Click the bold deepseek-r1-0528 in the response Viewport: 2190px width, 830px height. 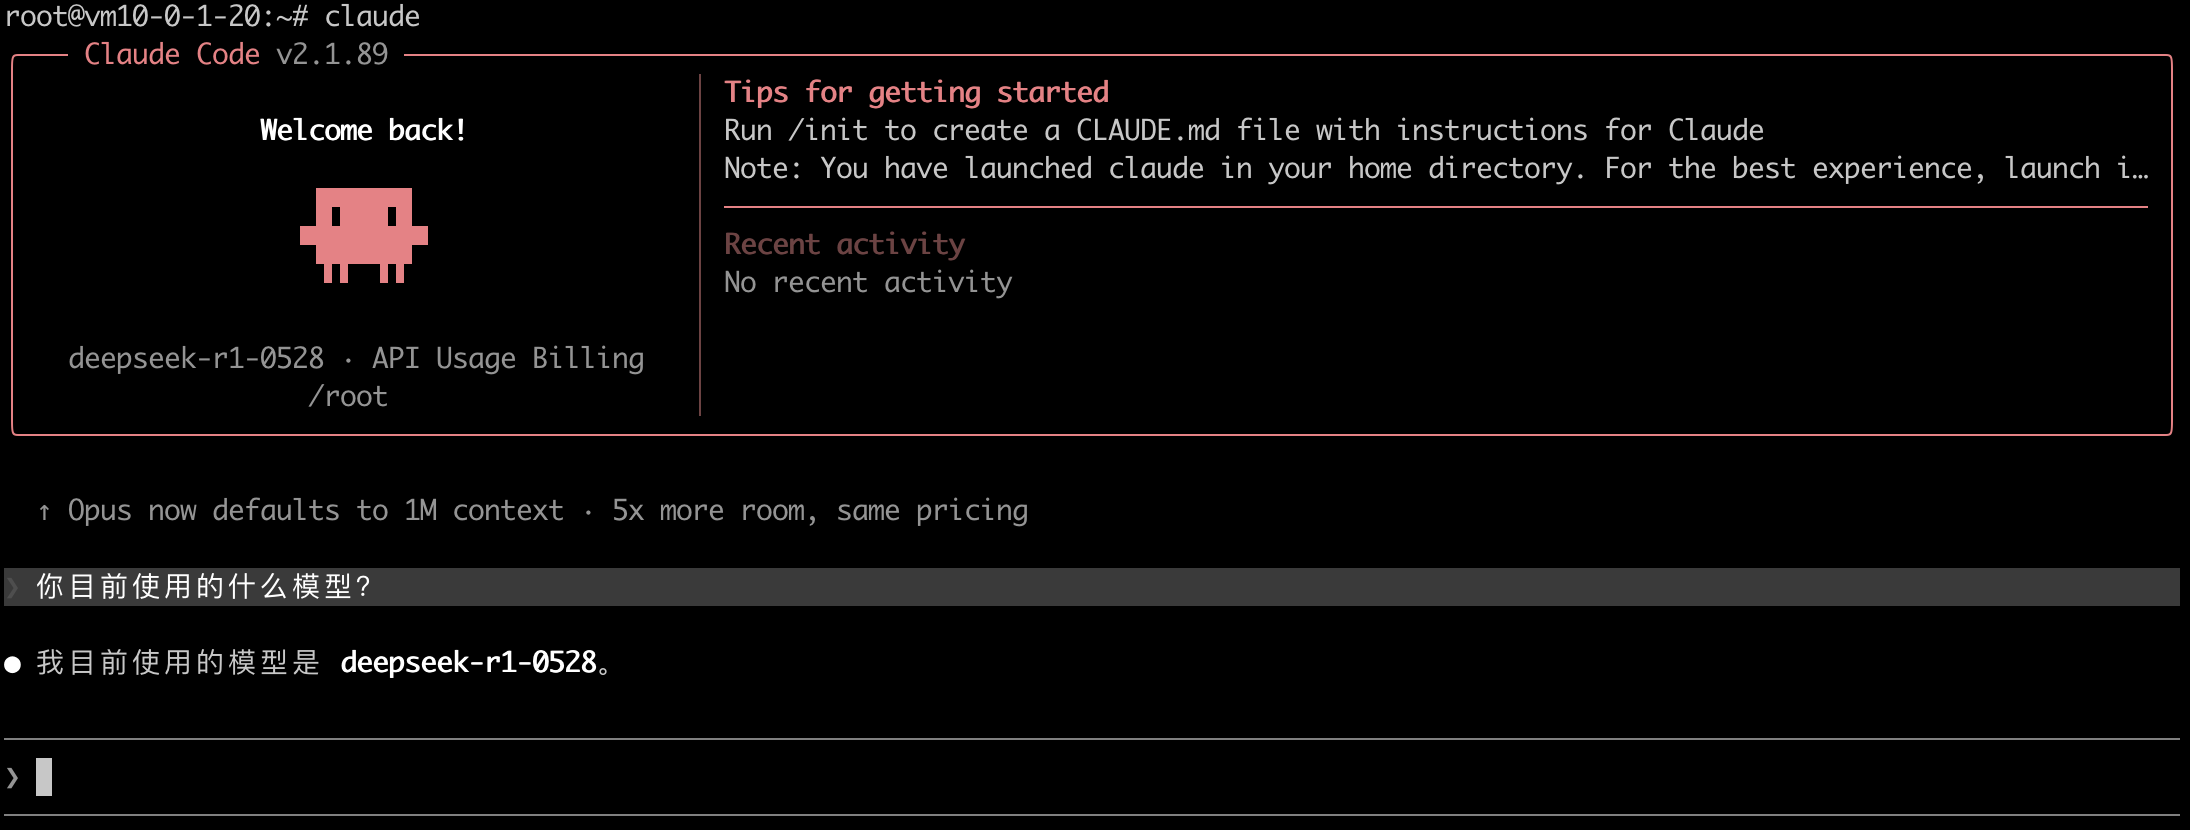click(x=468, y=662)
